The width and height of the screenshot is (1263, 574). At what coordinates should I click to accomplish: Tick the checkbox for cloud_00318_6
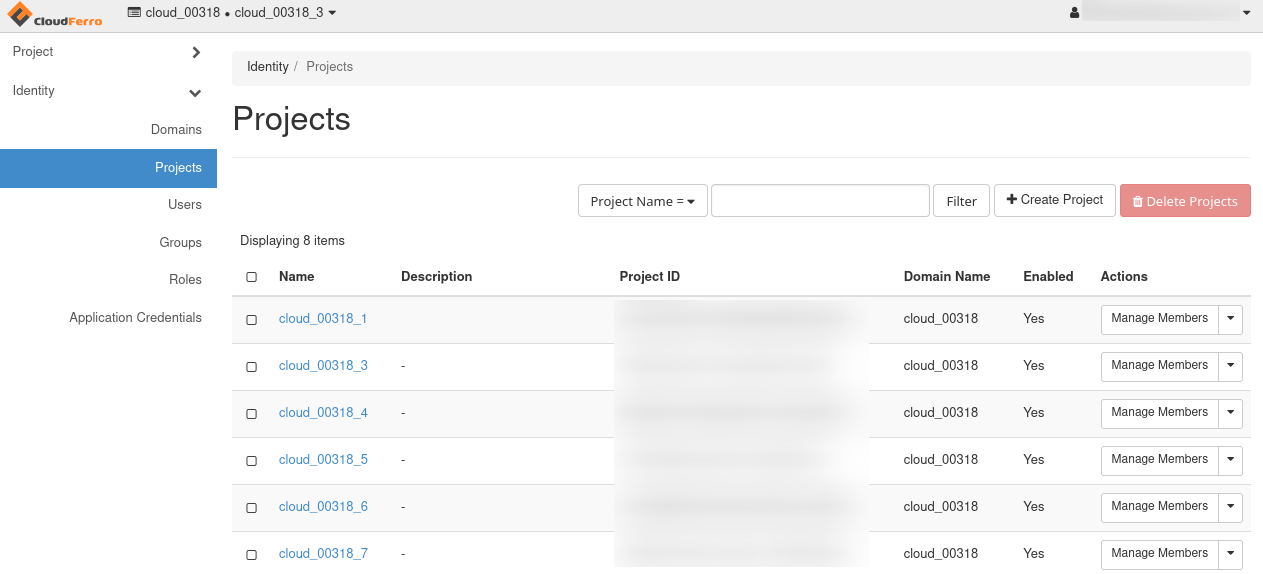coord(252,507)
